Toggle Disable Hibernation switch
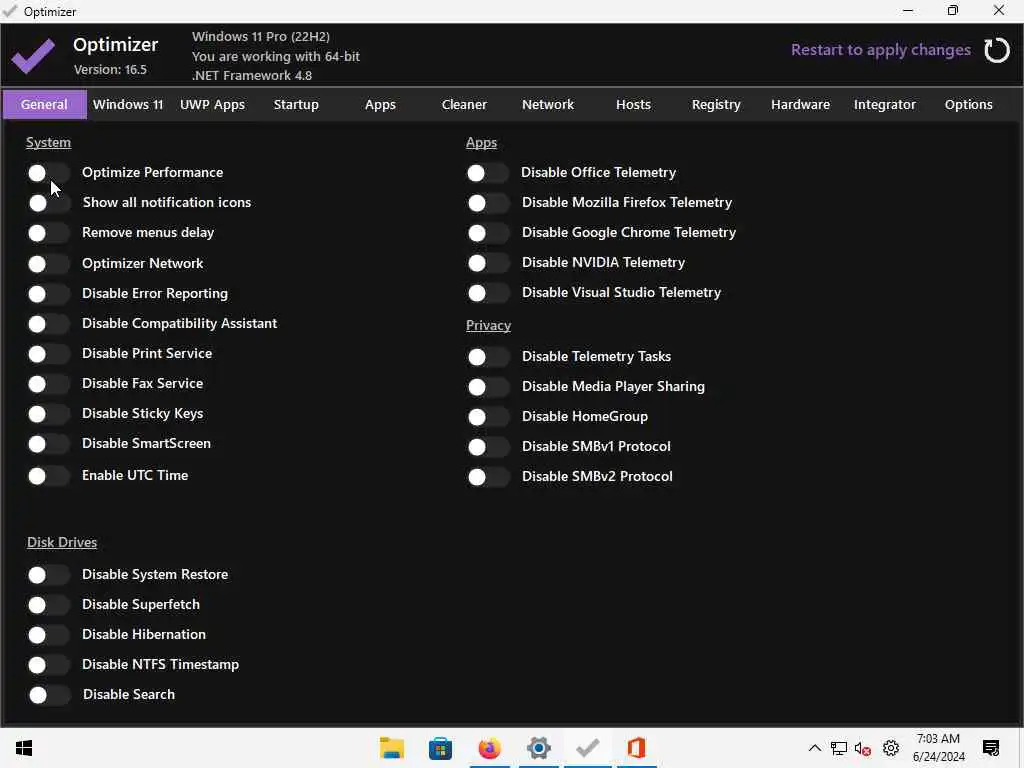The width and height of the screenshot is (1024, 768). coord(48,635)
